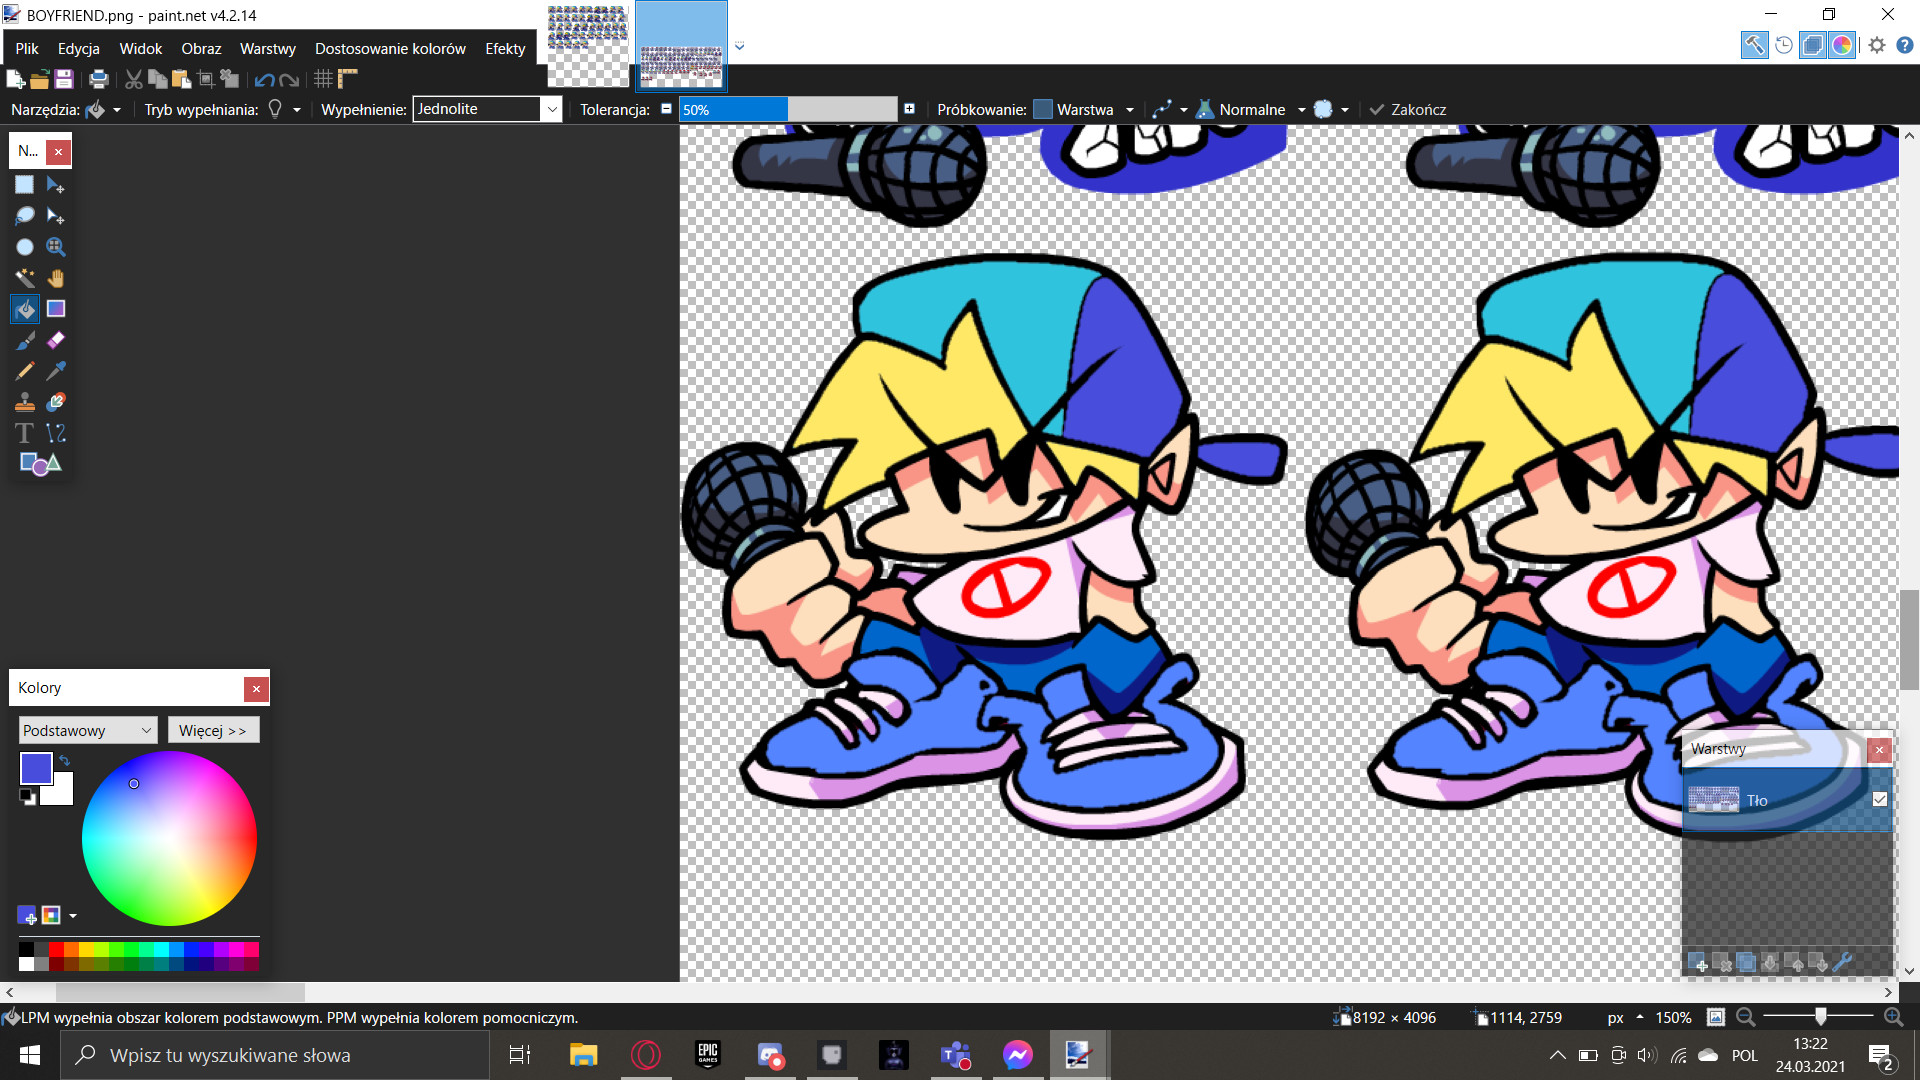Select the Lasso Select tool
Screen dimensions: 1920x1080
pos(25,216)
